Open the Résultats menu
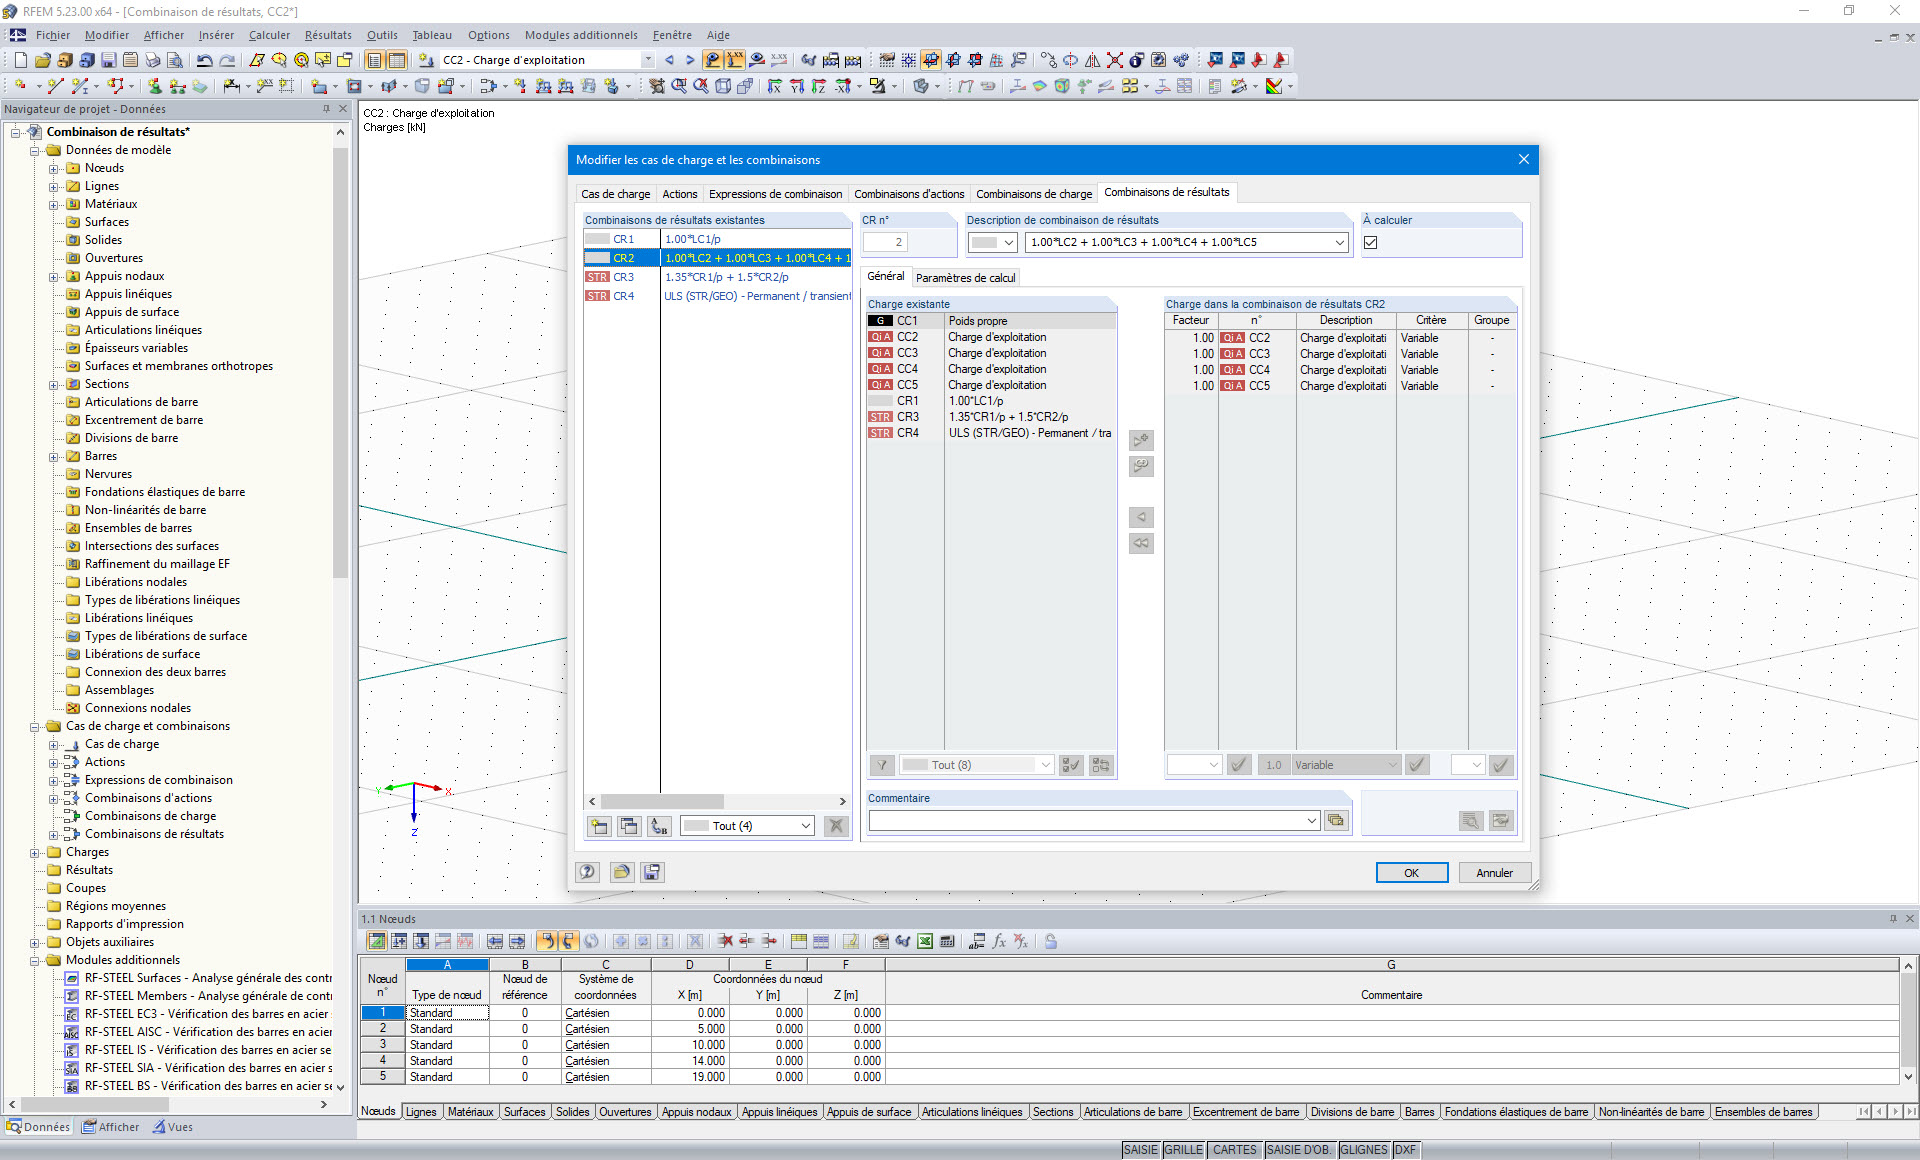Image resolution: width=1920 pixels, height=1160 pixels. coord(328,35)
